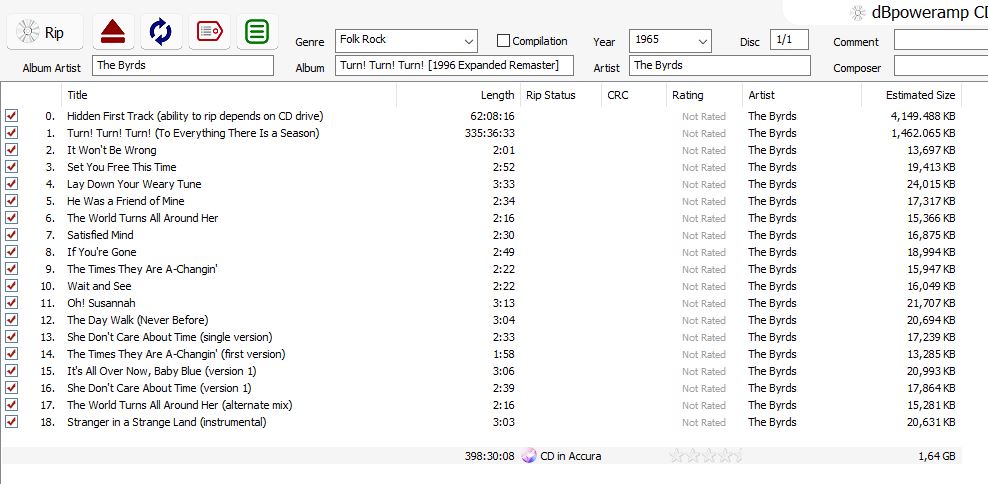Set album rating using bottom stars
The image size is (988, 484).
[x=705, y=456]
